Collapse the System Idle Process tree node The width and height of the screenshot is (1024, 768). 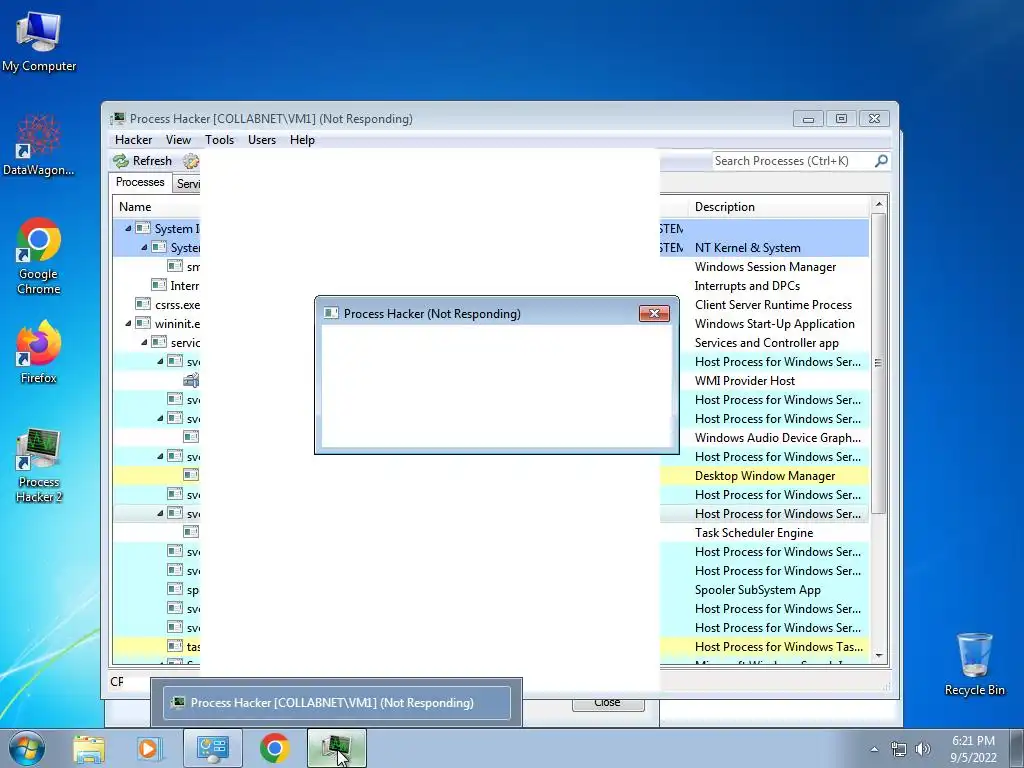(128, 229)
